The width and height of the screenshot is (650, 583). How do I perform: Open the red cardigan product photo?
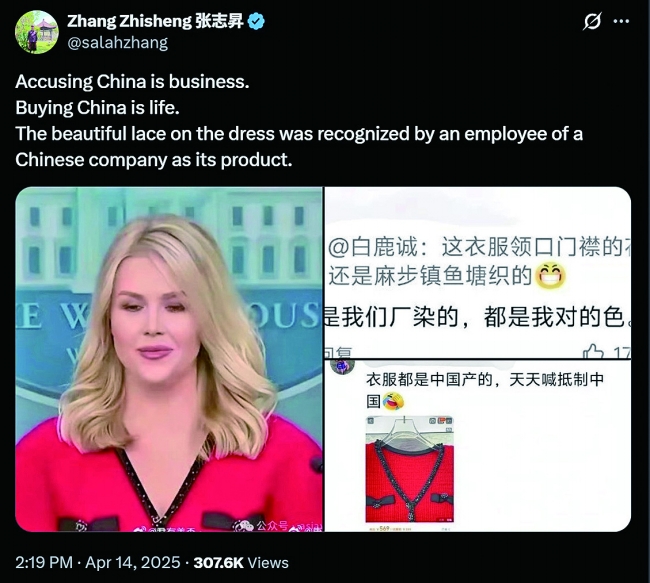[x=410, y=469]
